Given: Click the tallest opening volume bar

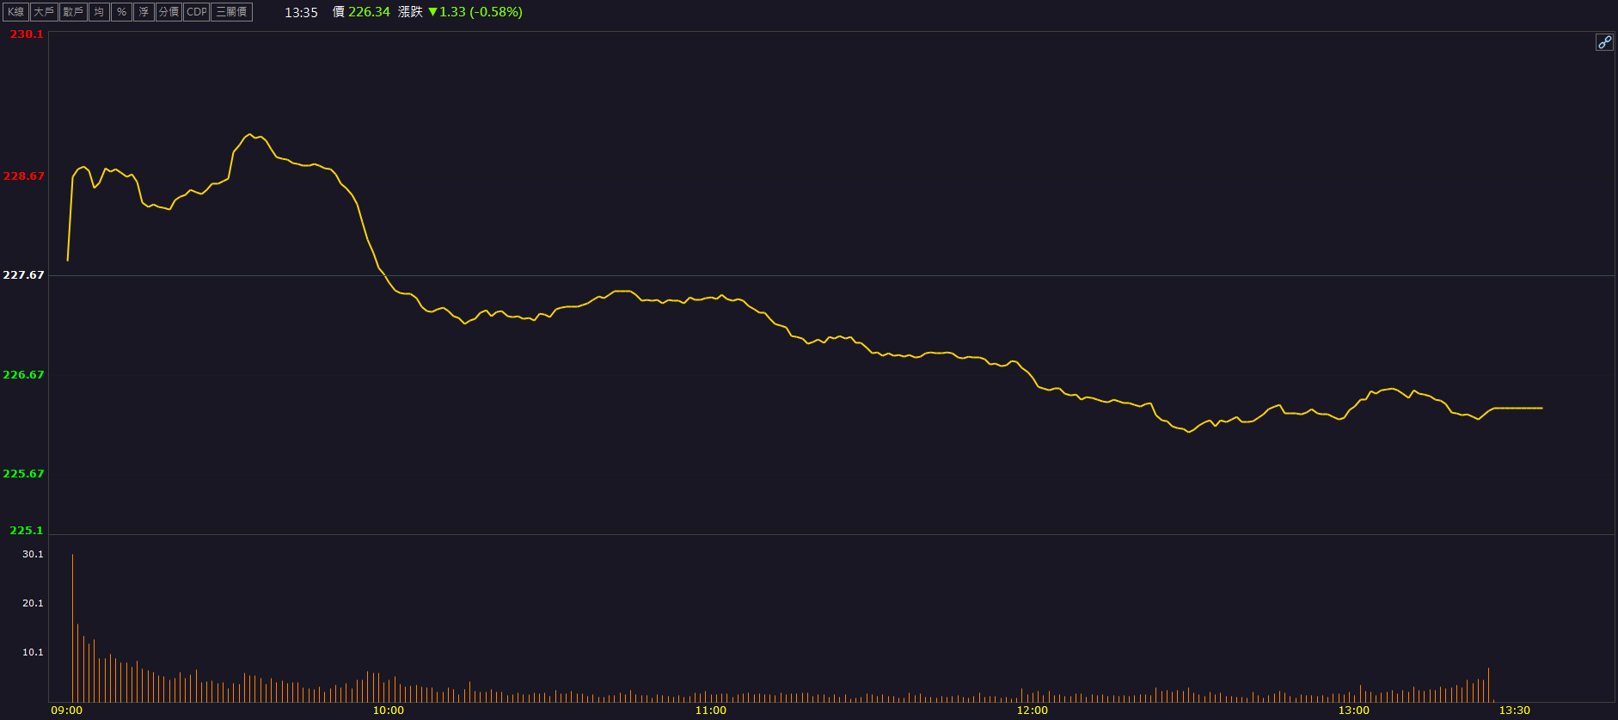Looking at the screenshot, I should 73,628.
